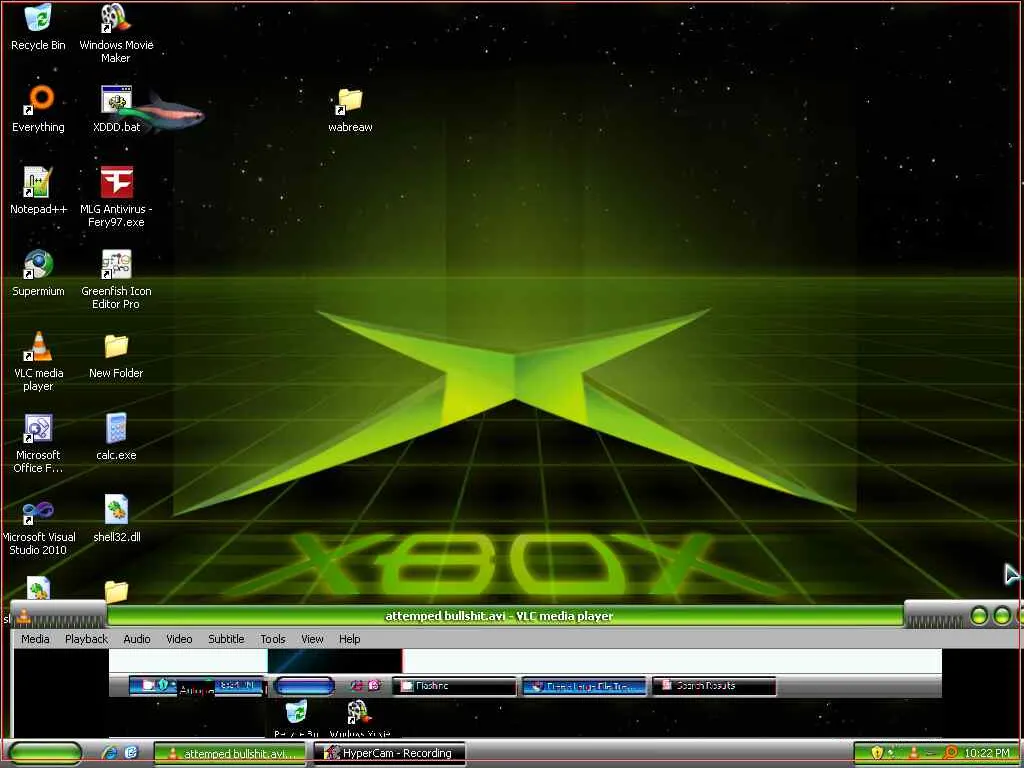Image resolution: width=1024 pixels, height=768 pixels.
Task: Select the shell32.dll file icon
Action: (116, 519)
